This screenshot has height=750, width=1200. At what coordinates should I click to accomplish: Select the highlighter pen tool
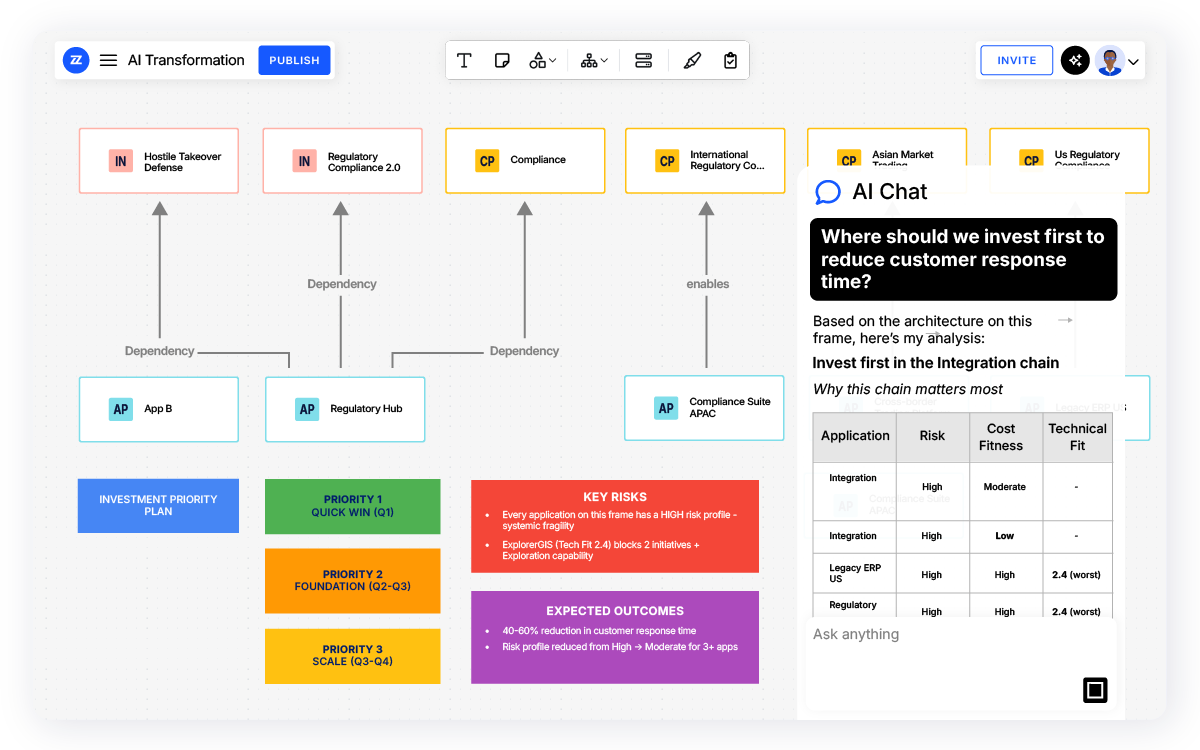coord(692,61)
